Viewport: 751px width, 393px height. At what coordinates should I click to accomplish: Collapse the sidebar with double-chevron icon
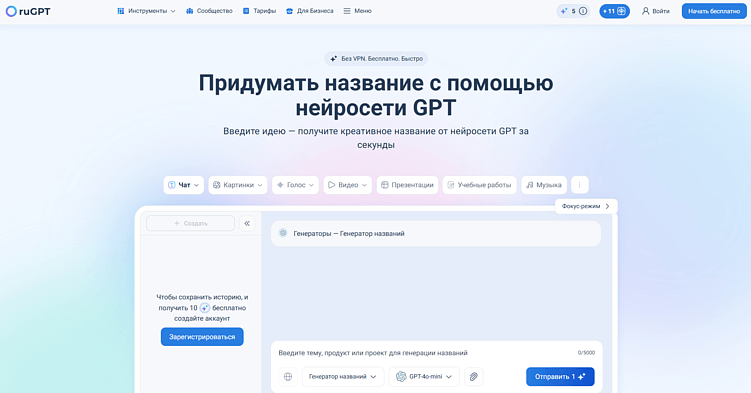(247, 224)
